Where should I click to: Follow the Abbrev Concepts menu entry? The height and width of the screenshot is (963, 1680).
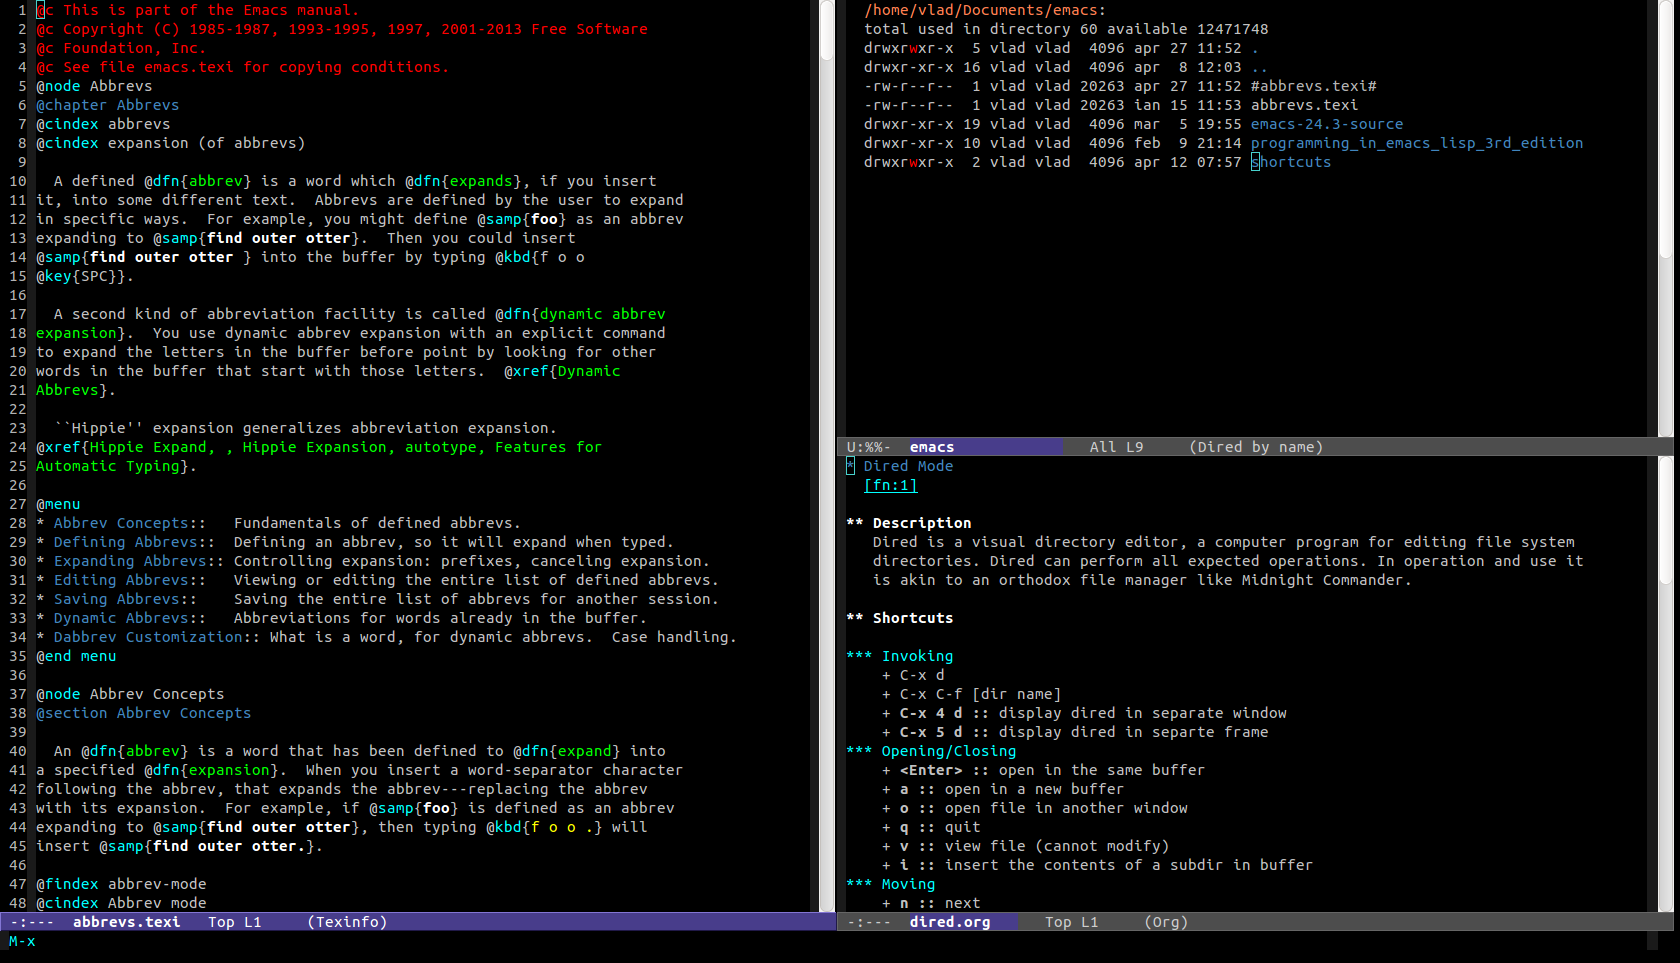pyautogui.click(x=121, y=523)
